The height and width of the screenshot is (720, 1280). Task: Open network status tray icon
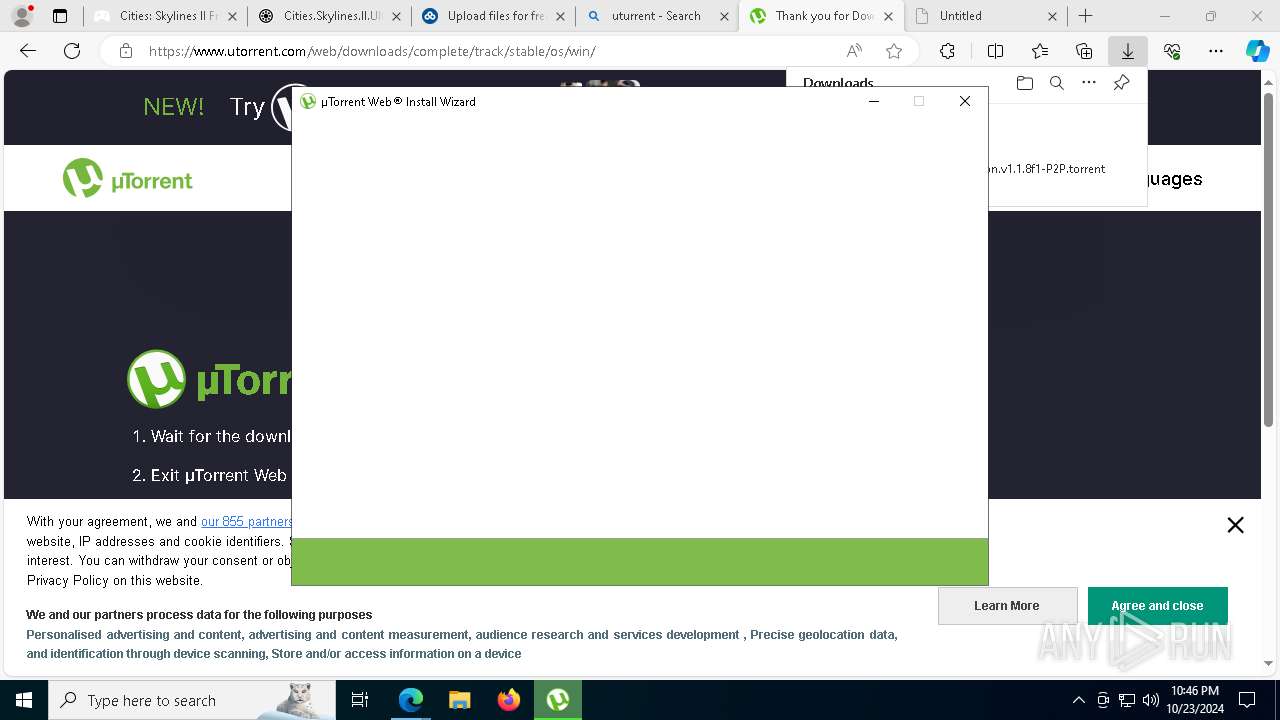point(1127,700)
